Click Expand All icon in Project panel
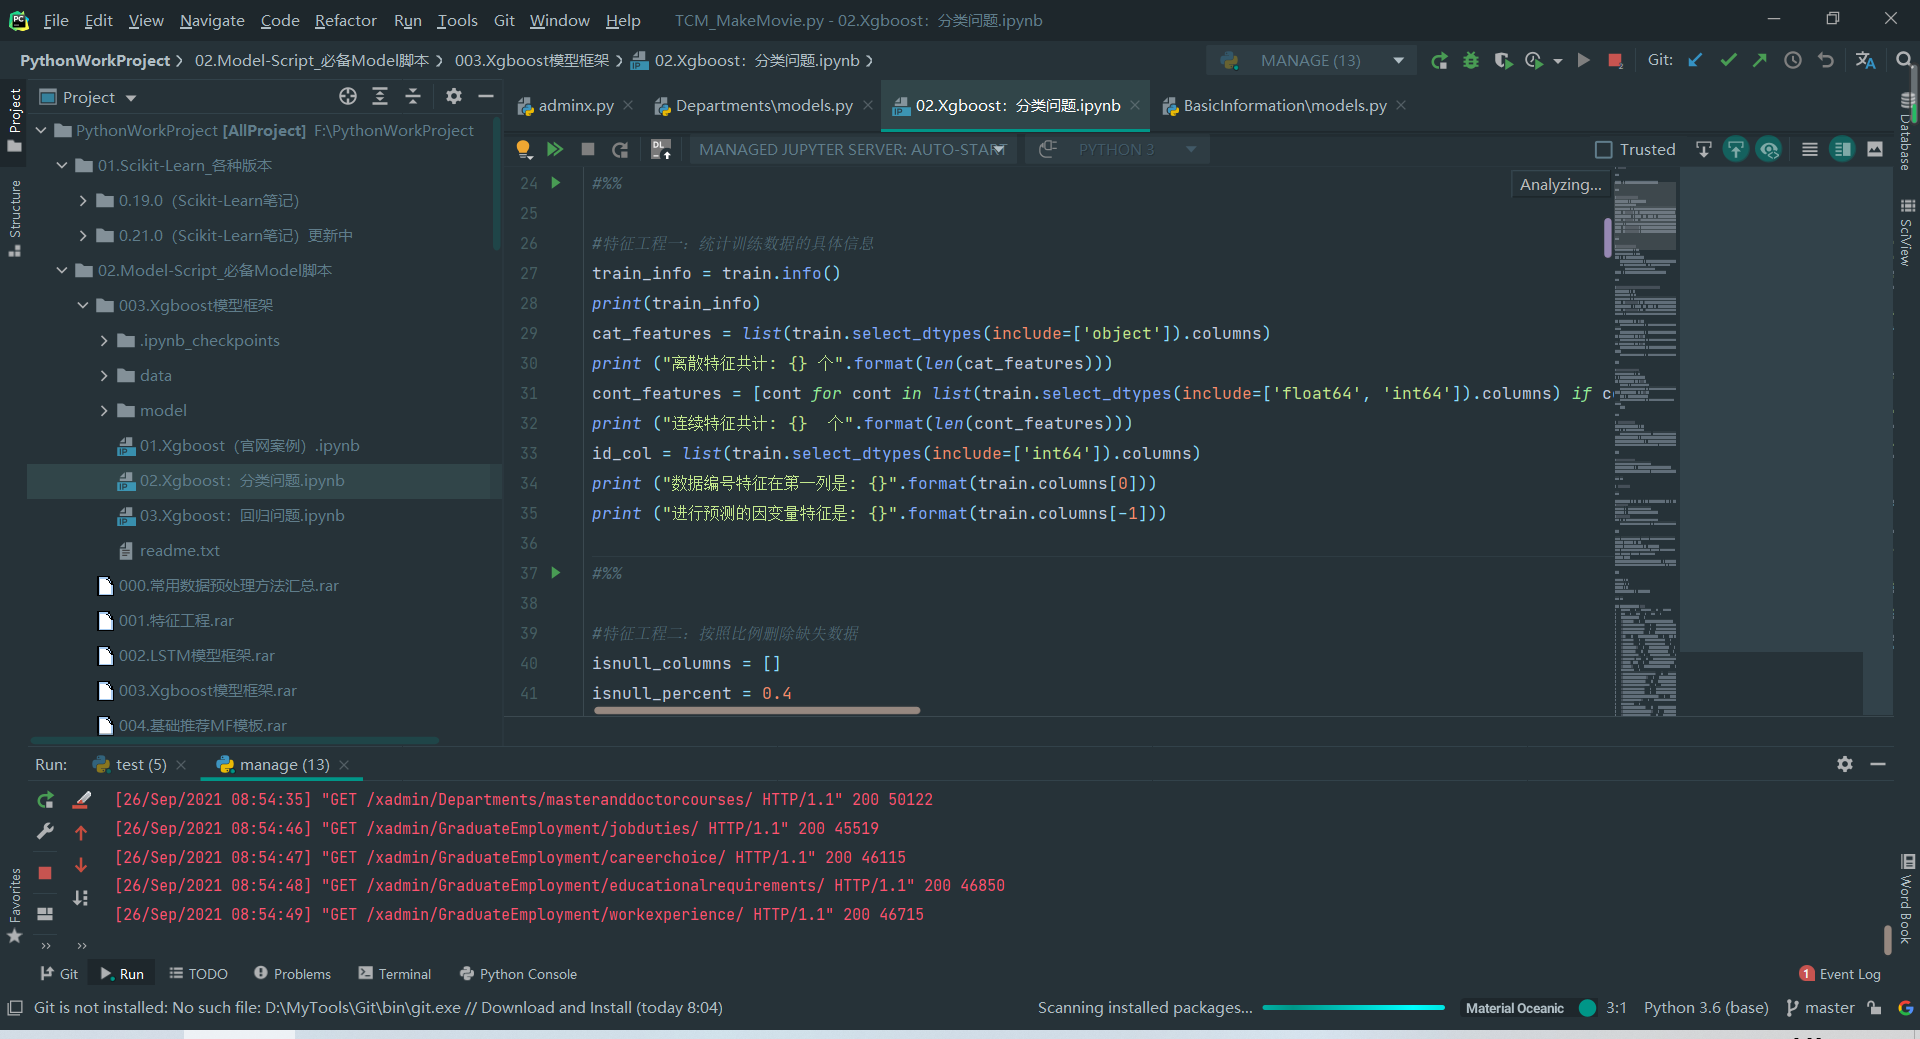This screenshot has width=1920, height=1039. click(x=380, y=97)
